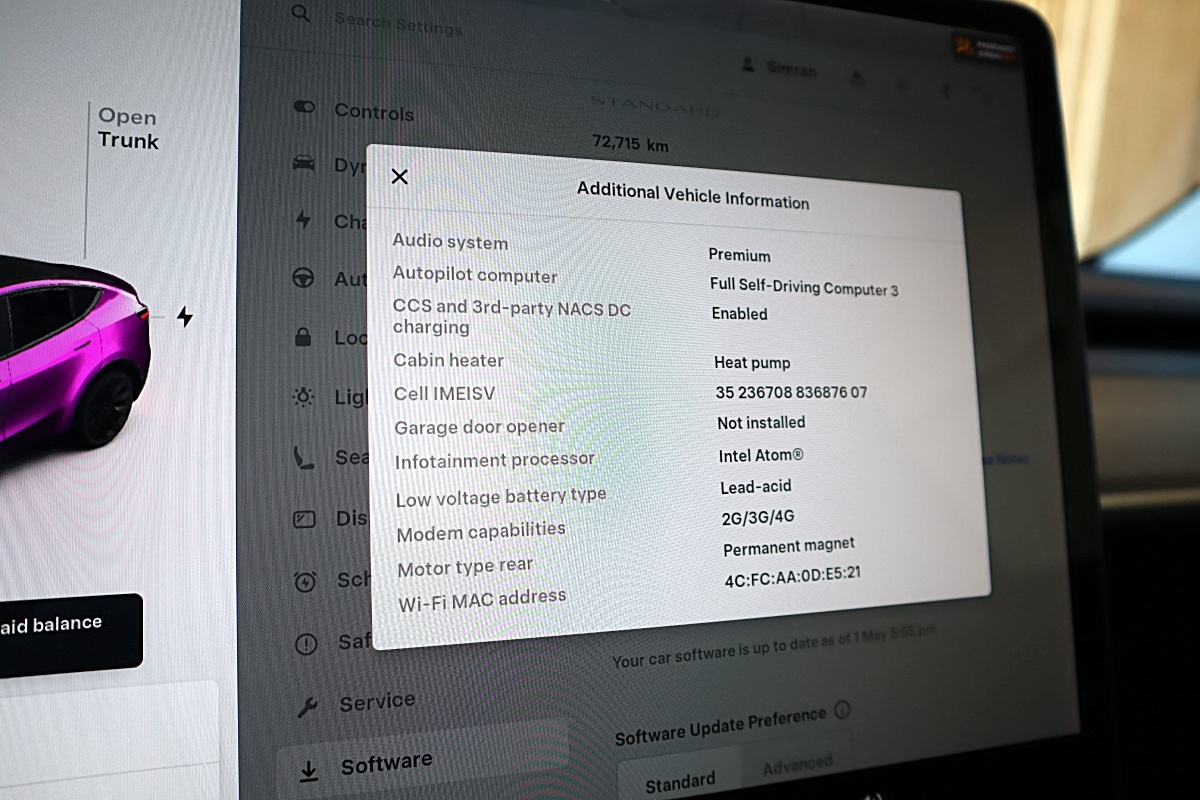Select the Locks padlock icon
Screen dimensions: 1200x800
click(303, 337)
